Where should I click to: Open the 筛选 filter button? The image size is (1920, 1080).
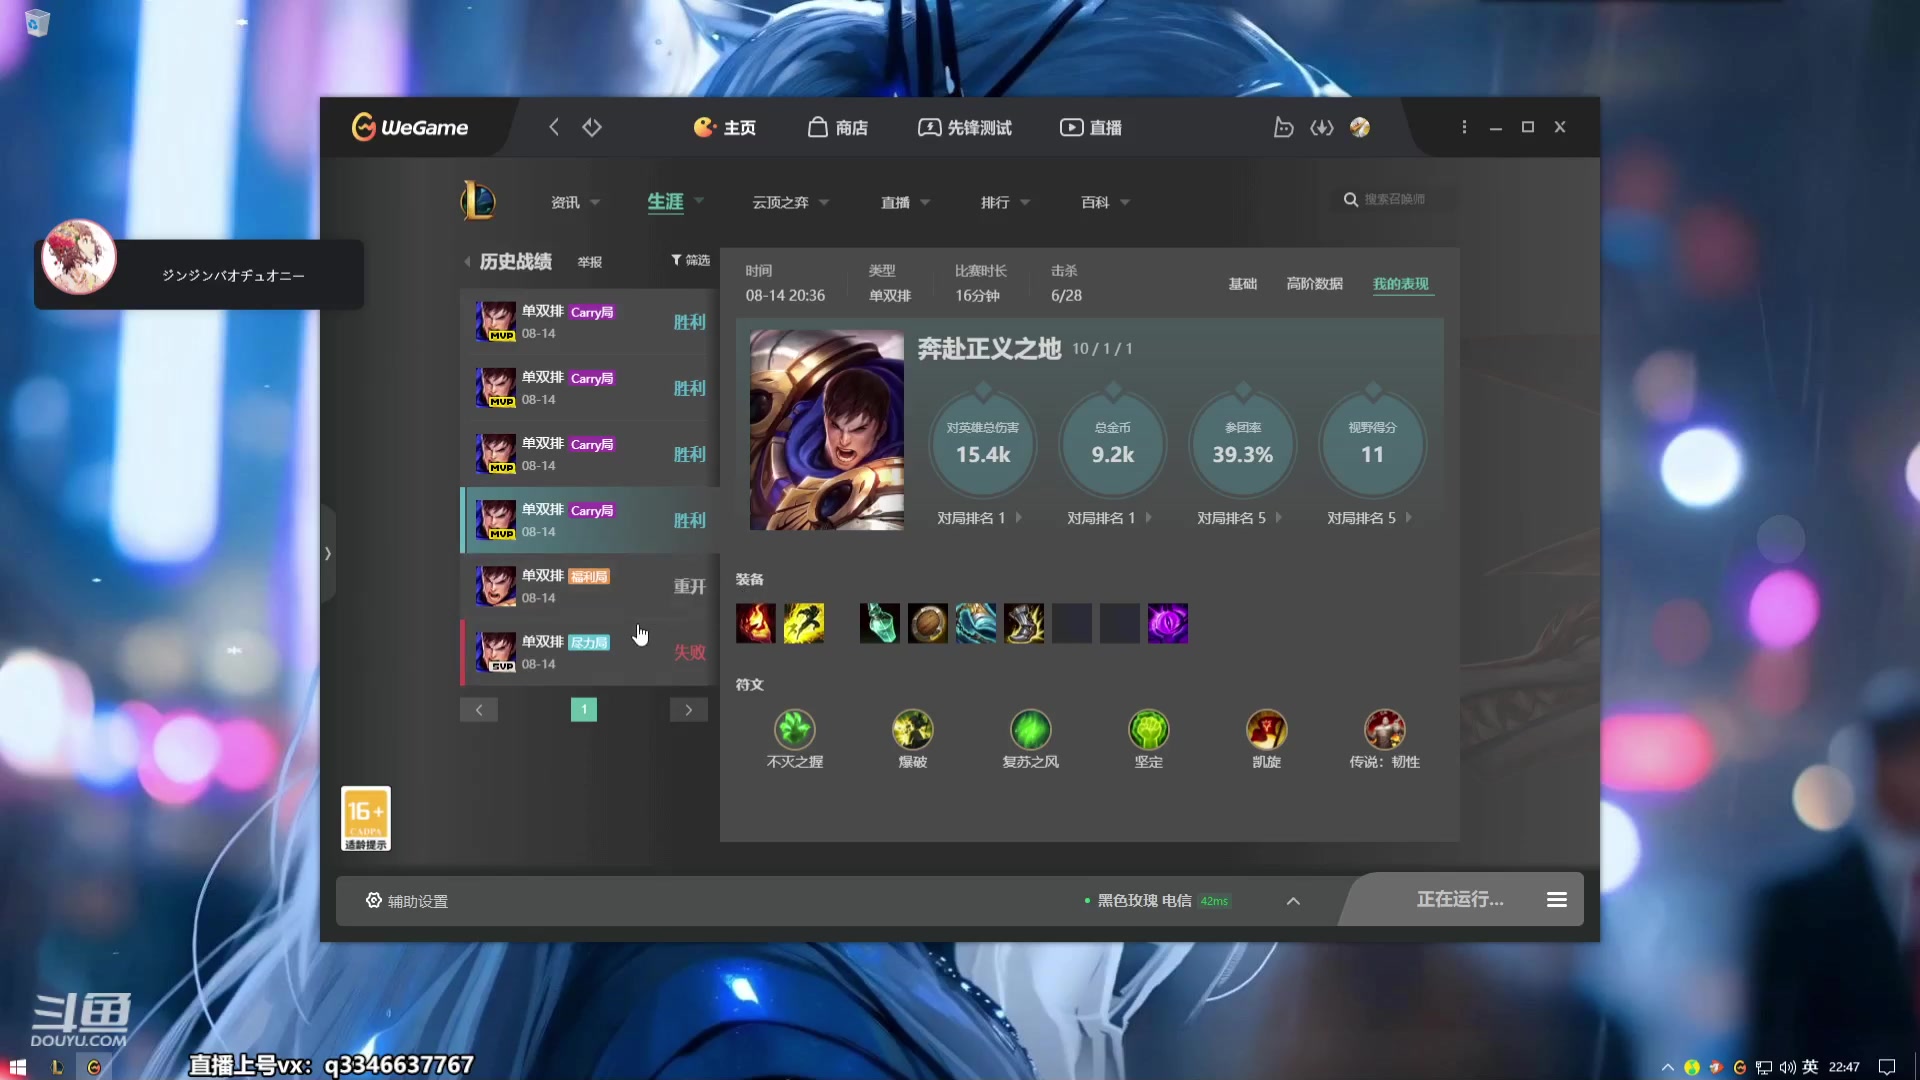click(x=690, y=260)
